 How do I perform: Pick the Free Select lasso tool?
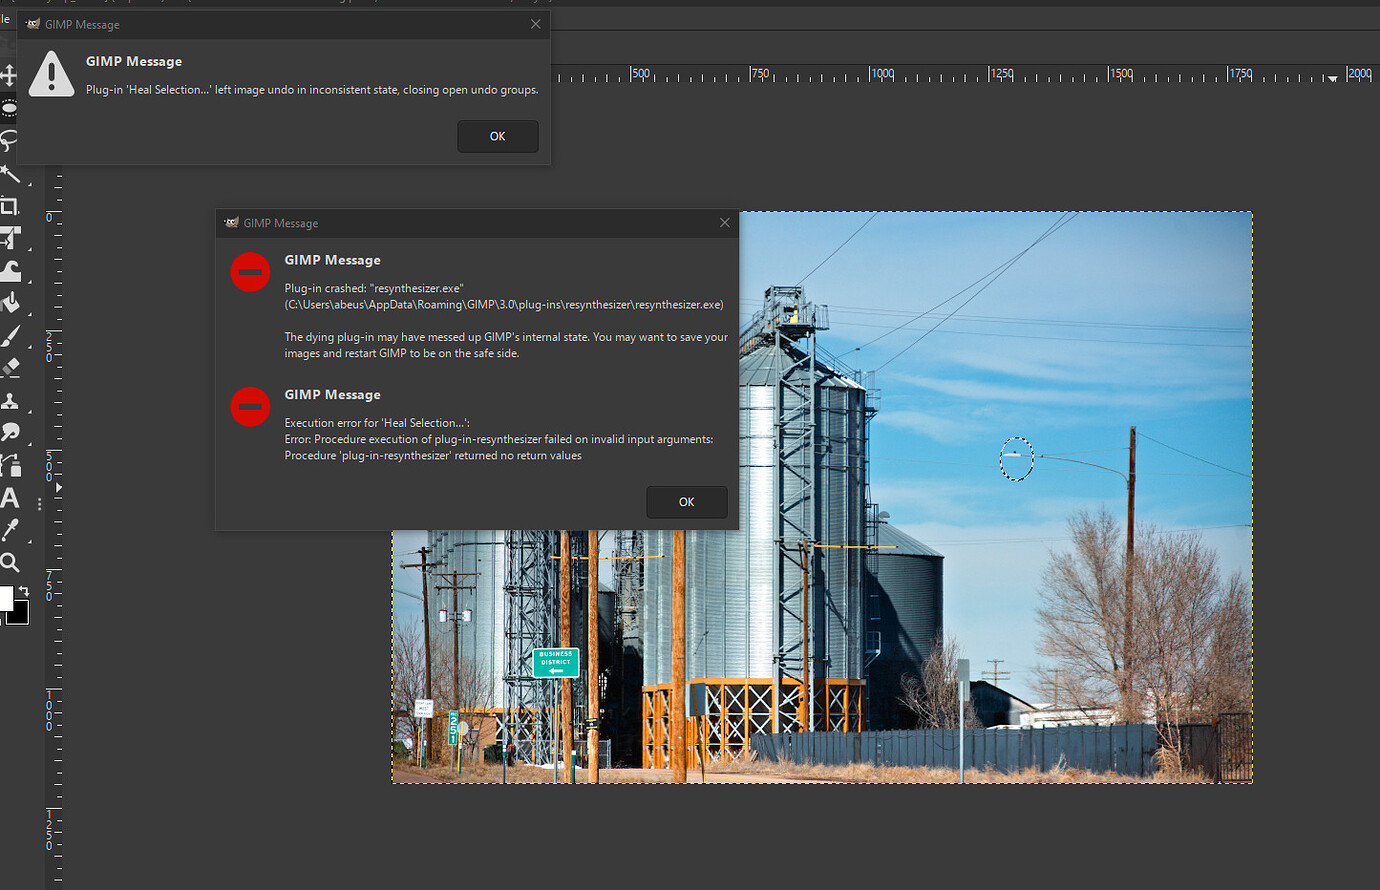pos(10,139)
